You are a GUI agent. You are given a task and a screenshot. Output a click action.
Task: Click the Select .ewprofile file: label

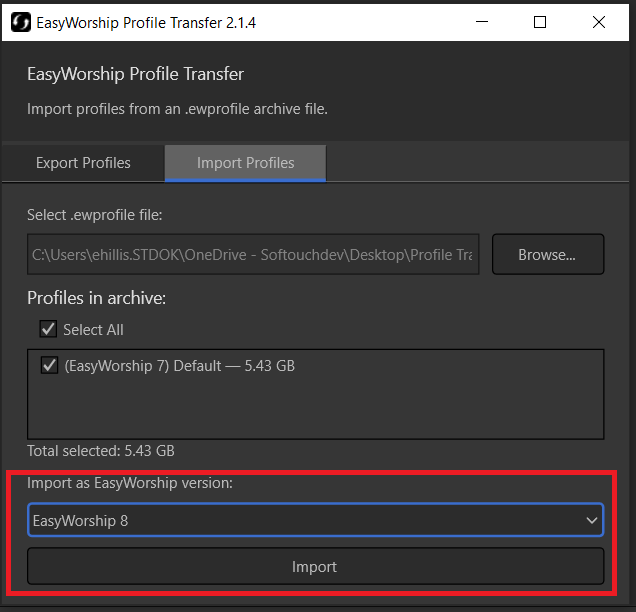coord(95,215)
